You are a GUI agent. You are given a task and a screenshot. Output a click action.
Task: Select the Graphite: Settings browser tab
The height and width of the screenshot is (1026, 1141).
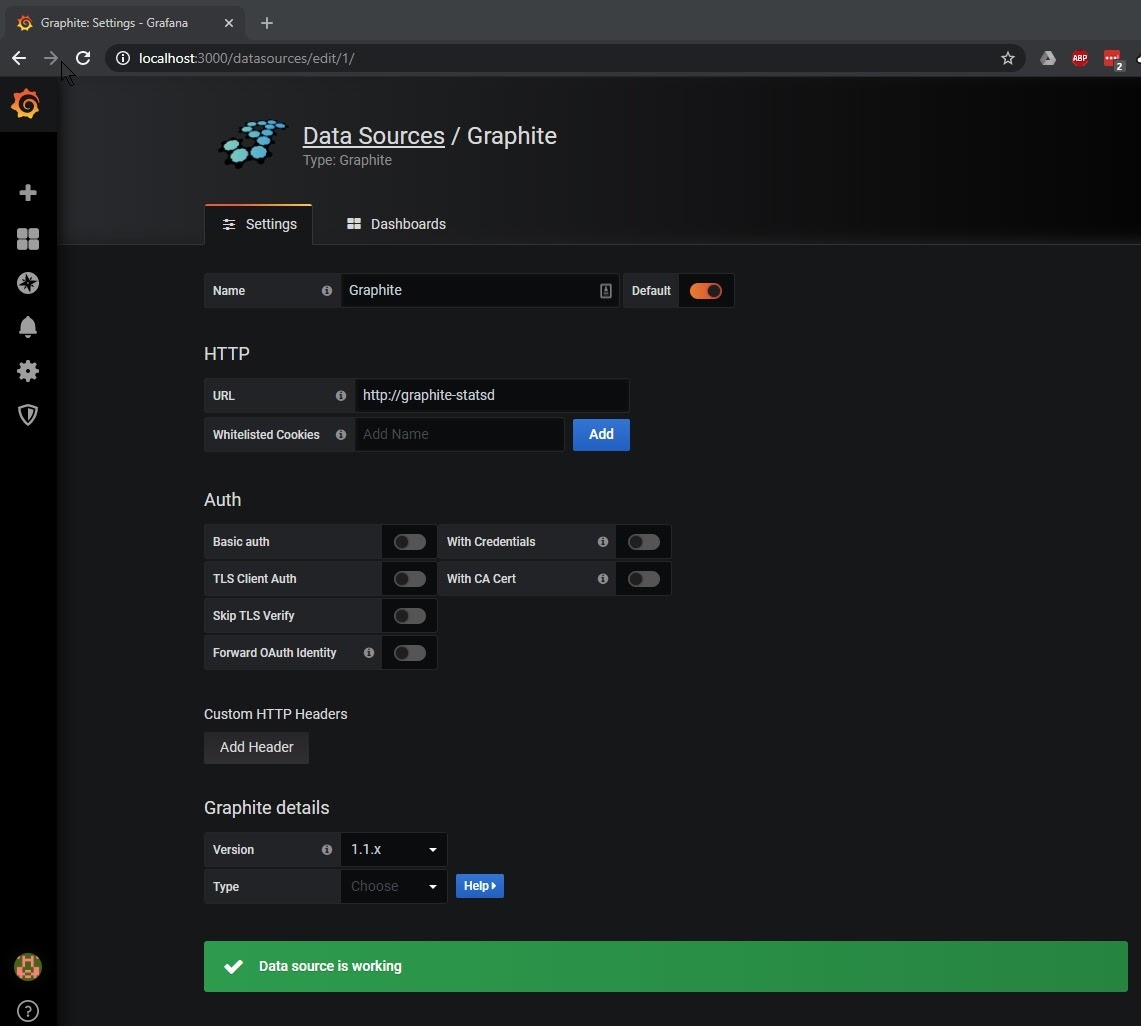pos(125,23)
